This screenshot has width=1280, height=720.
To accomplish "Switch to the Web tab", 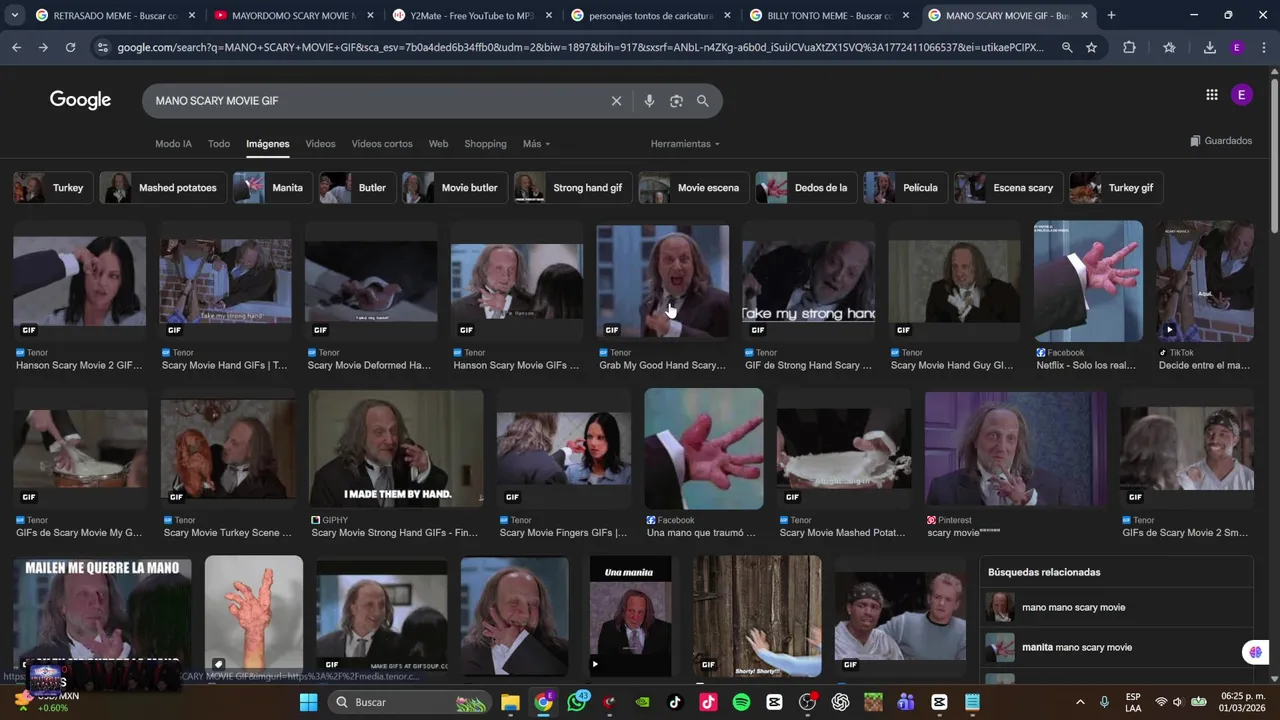I will point(438,144).
